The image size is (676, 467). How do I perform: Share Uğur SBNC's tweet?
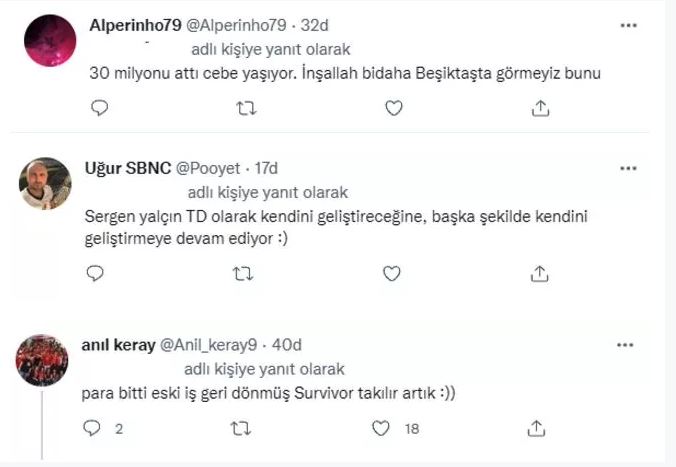[x=539, y=273]
